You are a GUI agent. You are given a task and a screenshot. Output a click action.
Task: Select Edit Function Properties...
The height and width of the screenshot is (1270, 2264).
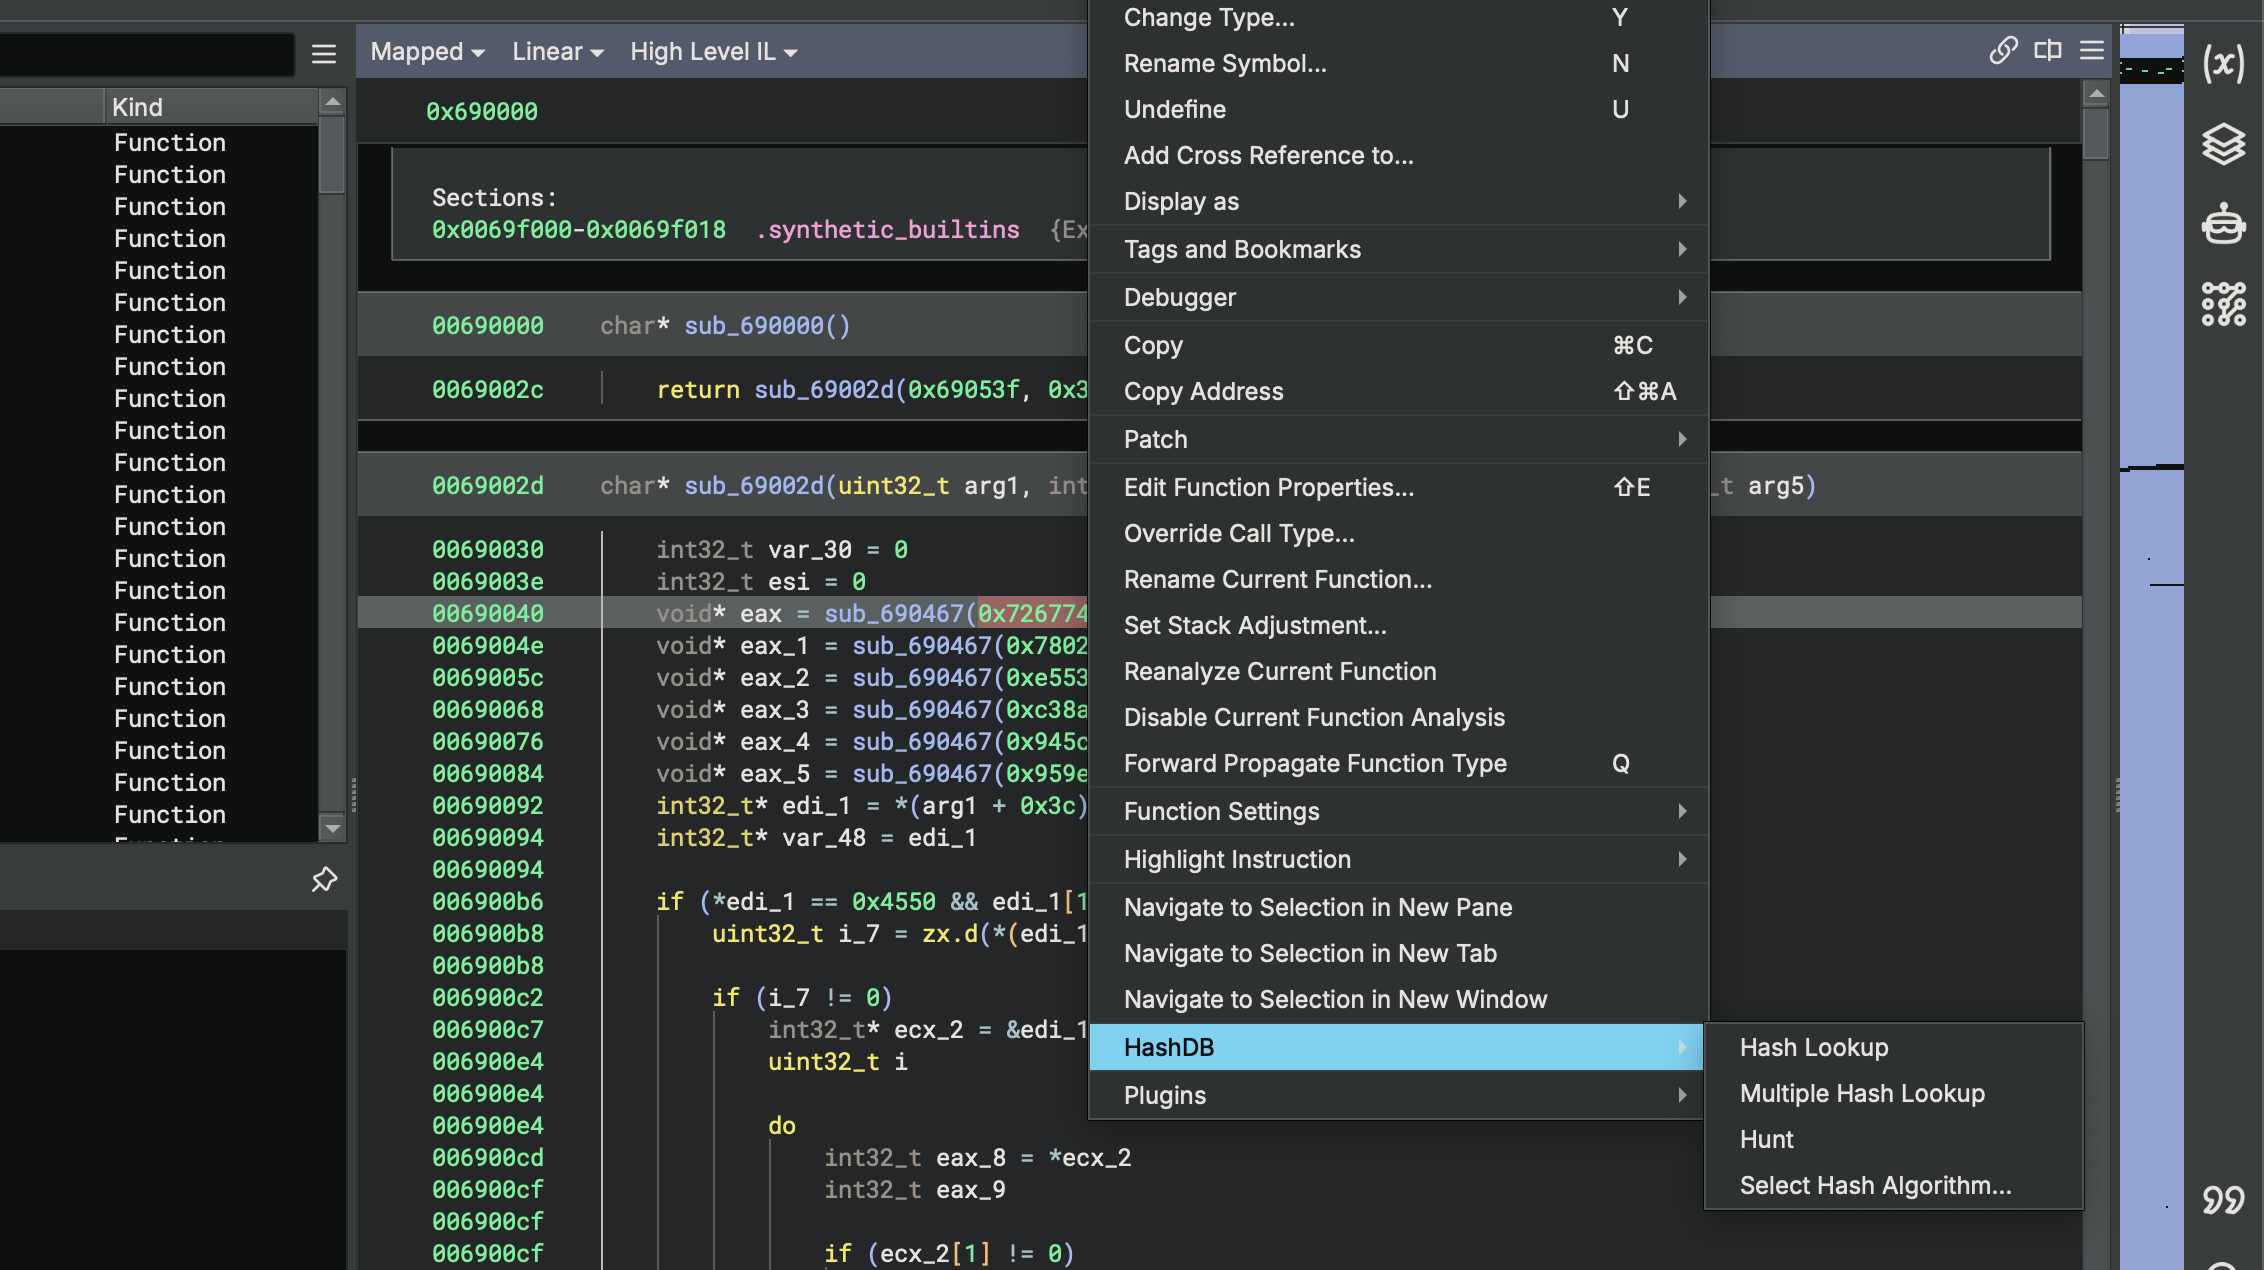pyautogui.click(x=1398, y=487)
